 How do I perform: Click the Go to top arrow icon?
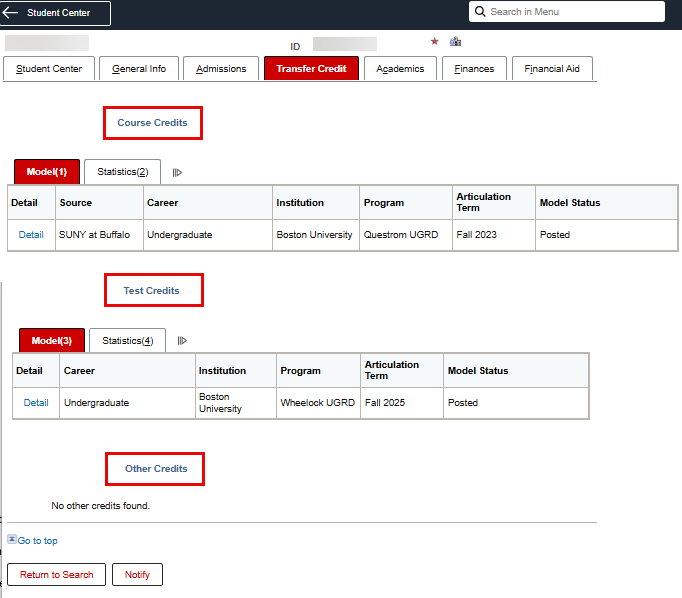point(12,539)
